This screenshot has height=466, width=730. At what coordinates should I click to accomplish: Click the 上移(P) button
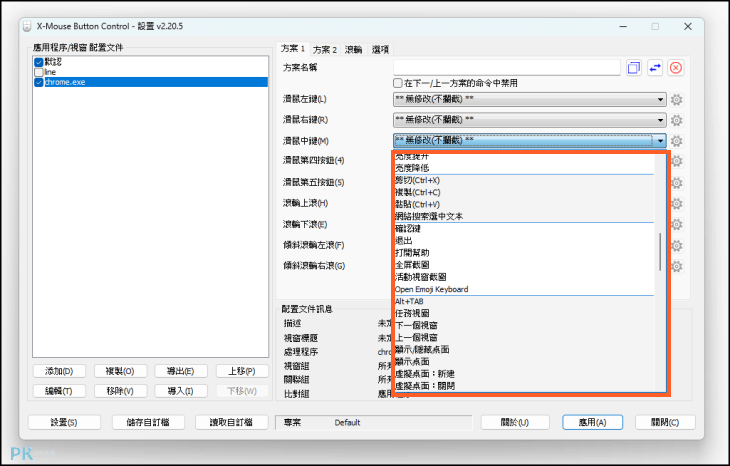pos(242,371)
